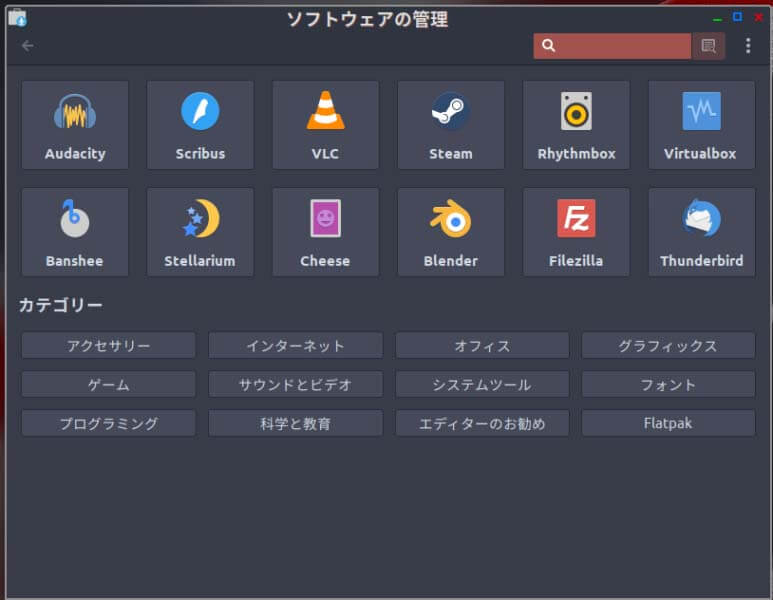Screen dimensions: 773x600
Task: Open the Steam app tile
Action: 451,125
